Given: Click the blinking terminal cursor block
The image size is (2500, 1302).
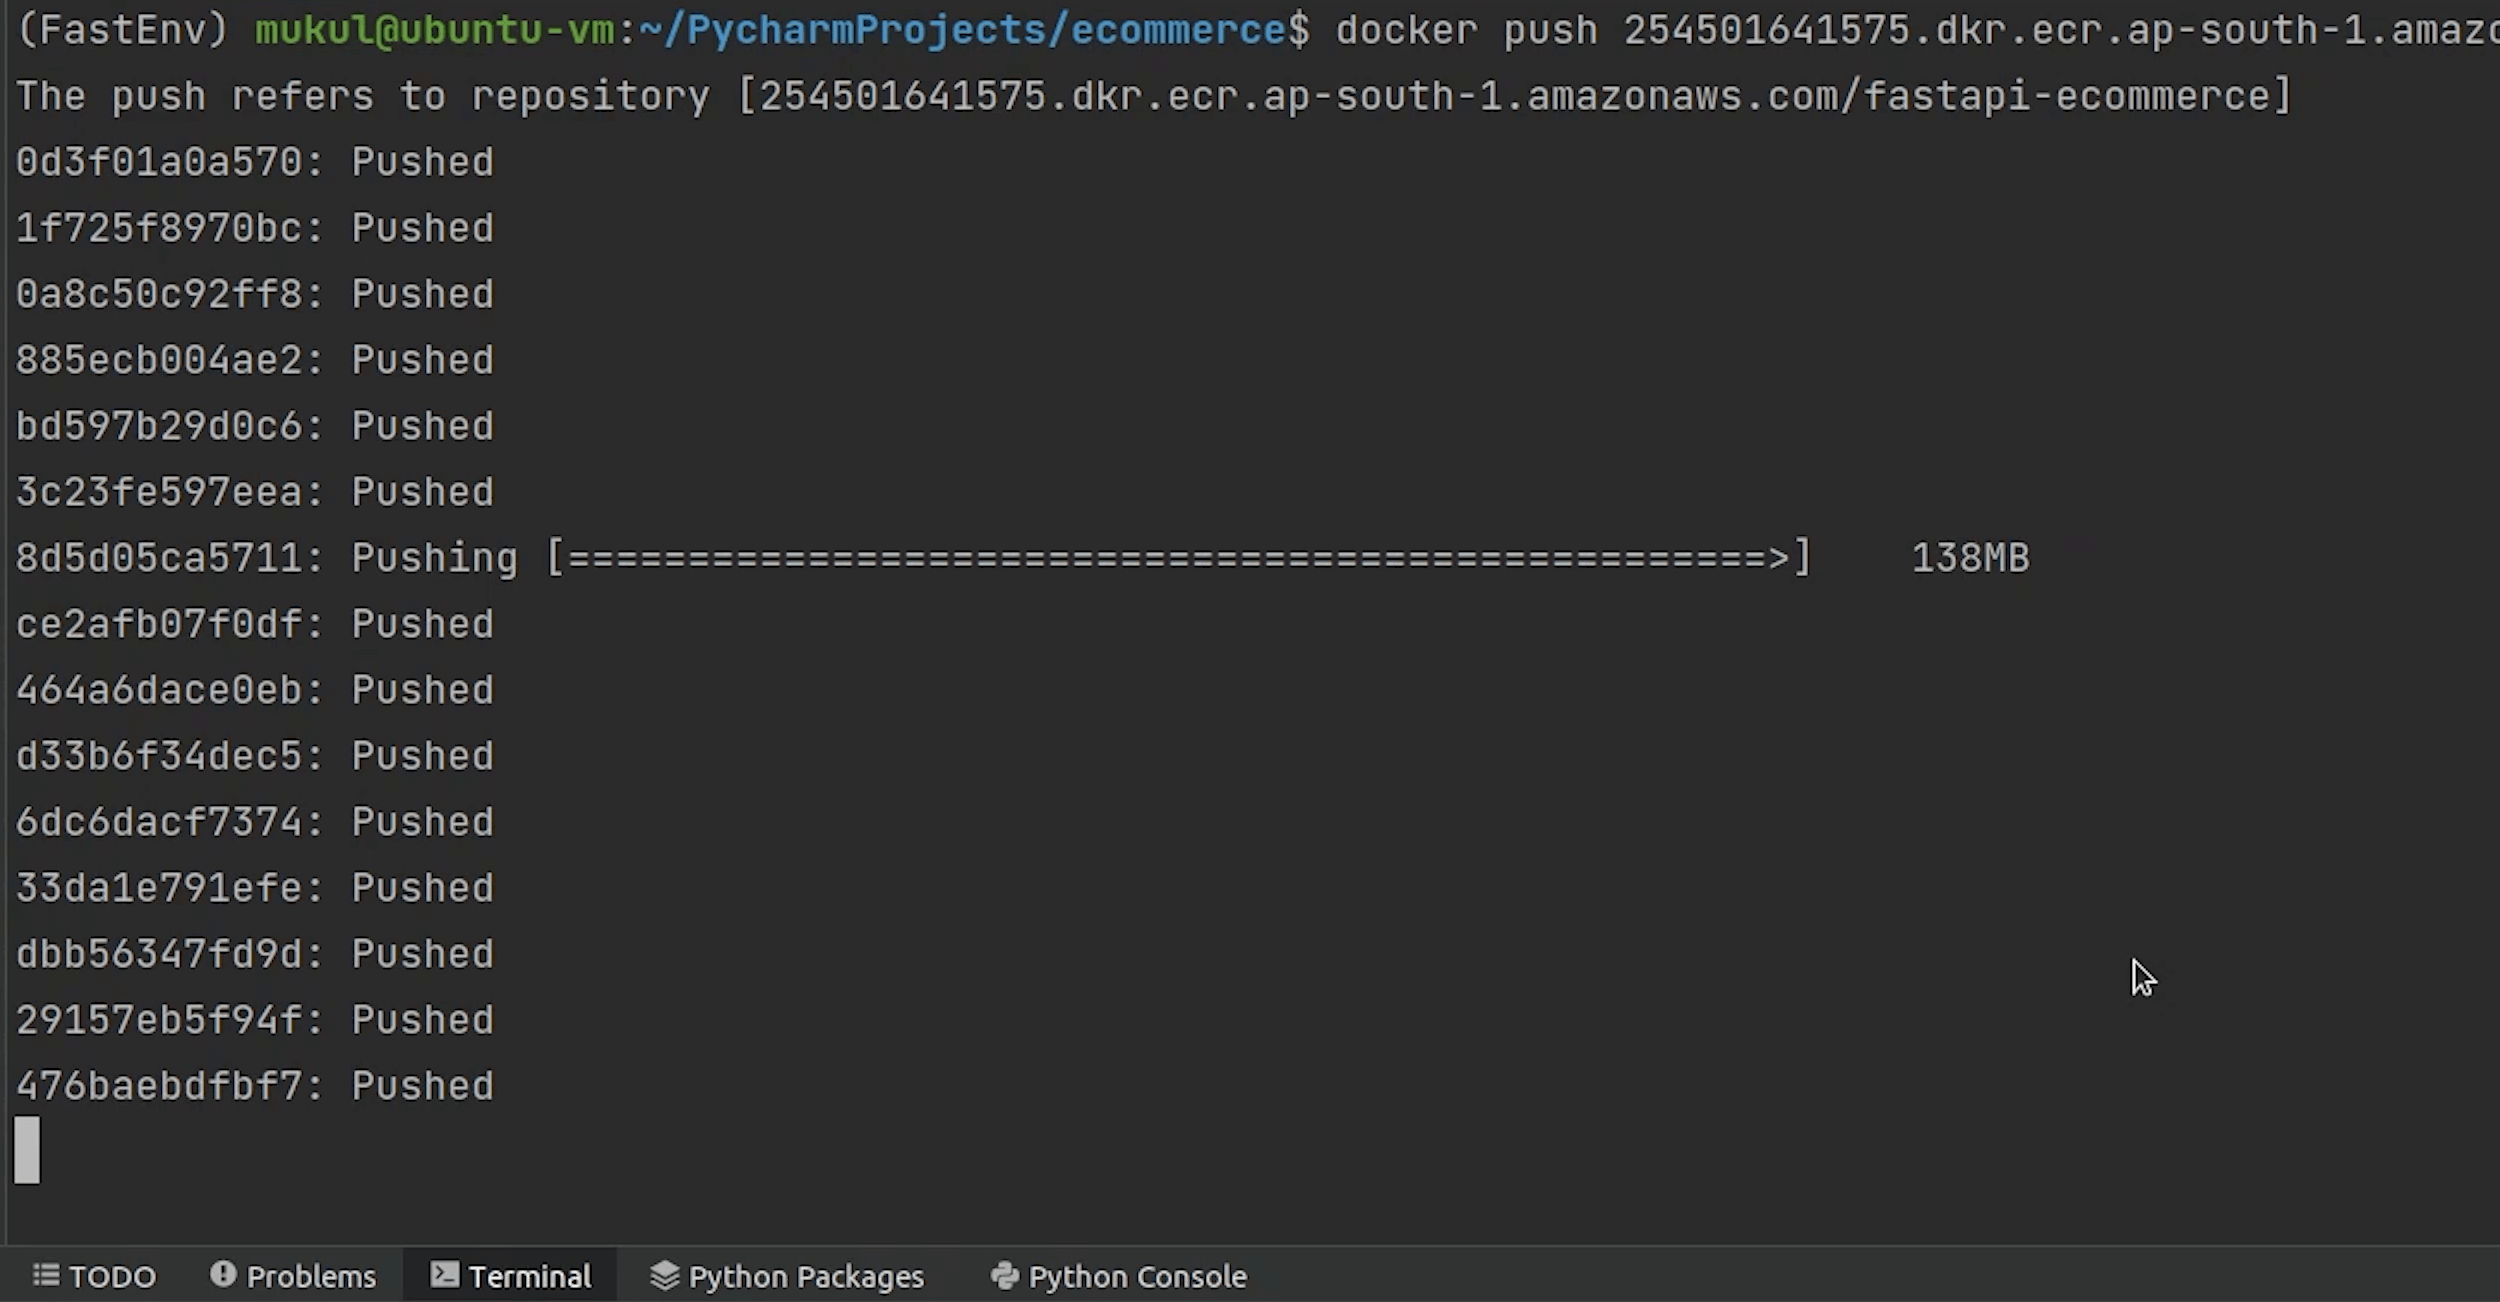Looking at the screenshot, I should [x=27, y=1150].
